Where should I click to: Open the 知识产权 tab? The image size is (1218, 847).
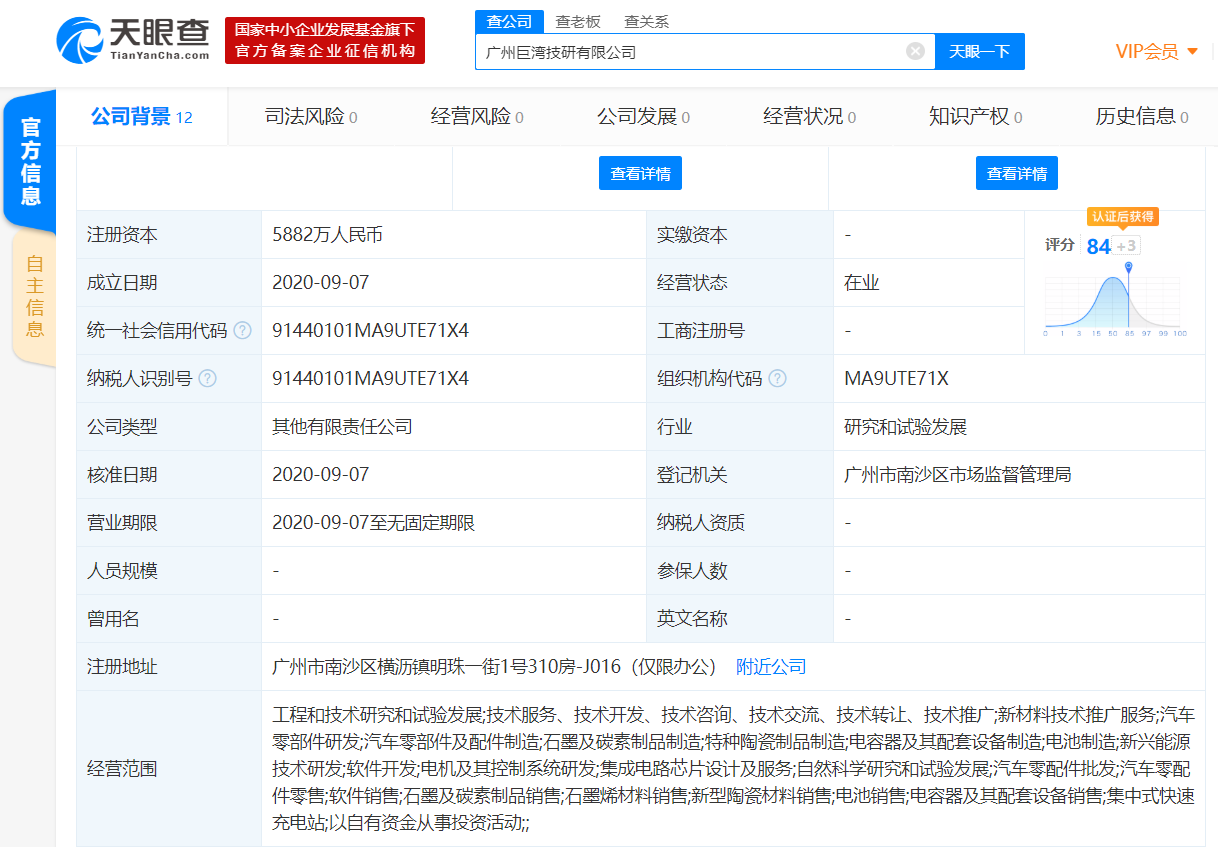point(975,117)
